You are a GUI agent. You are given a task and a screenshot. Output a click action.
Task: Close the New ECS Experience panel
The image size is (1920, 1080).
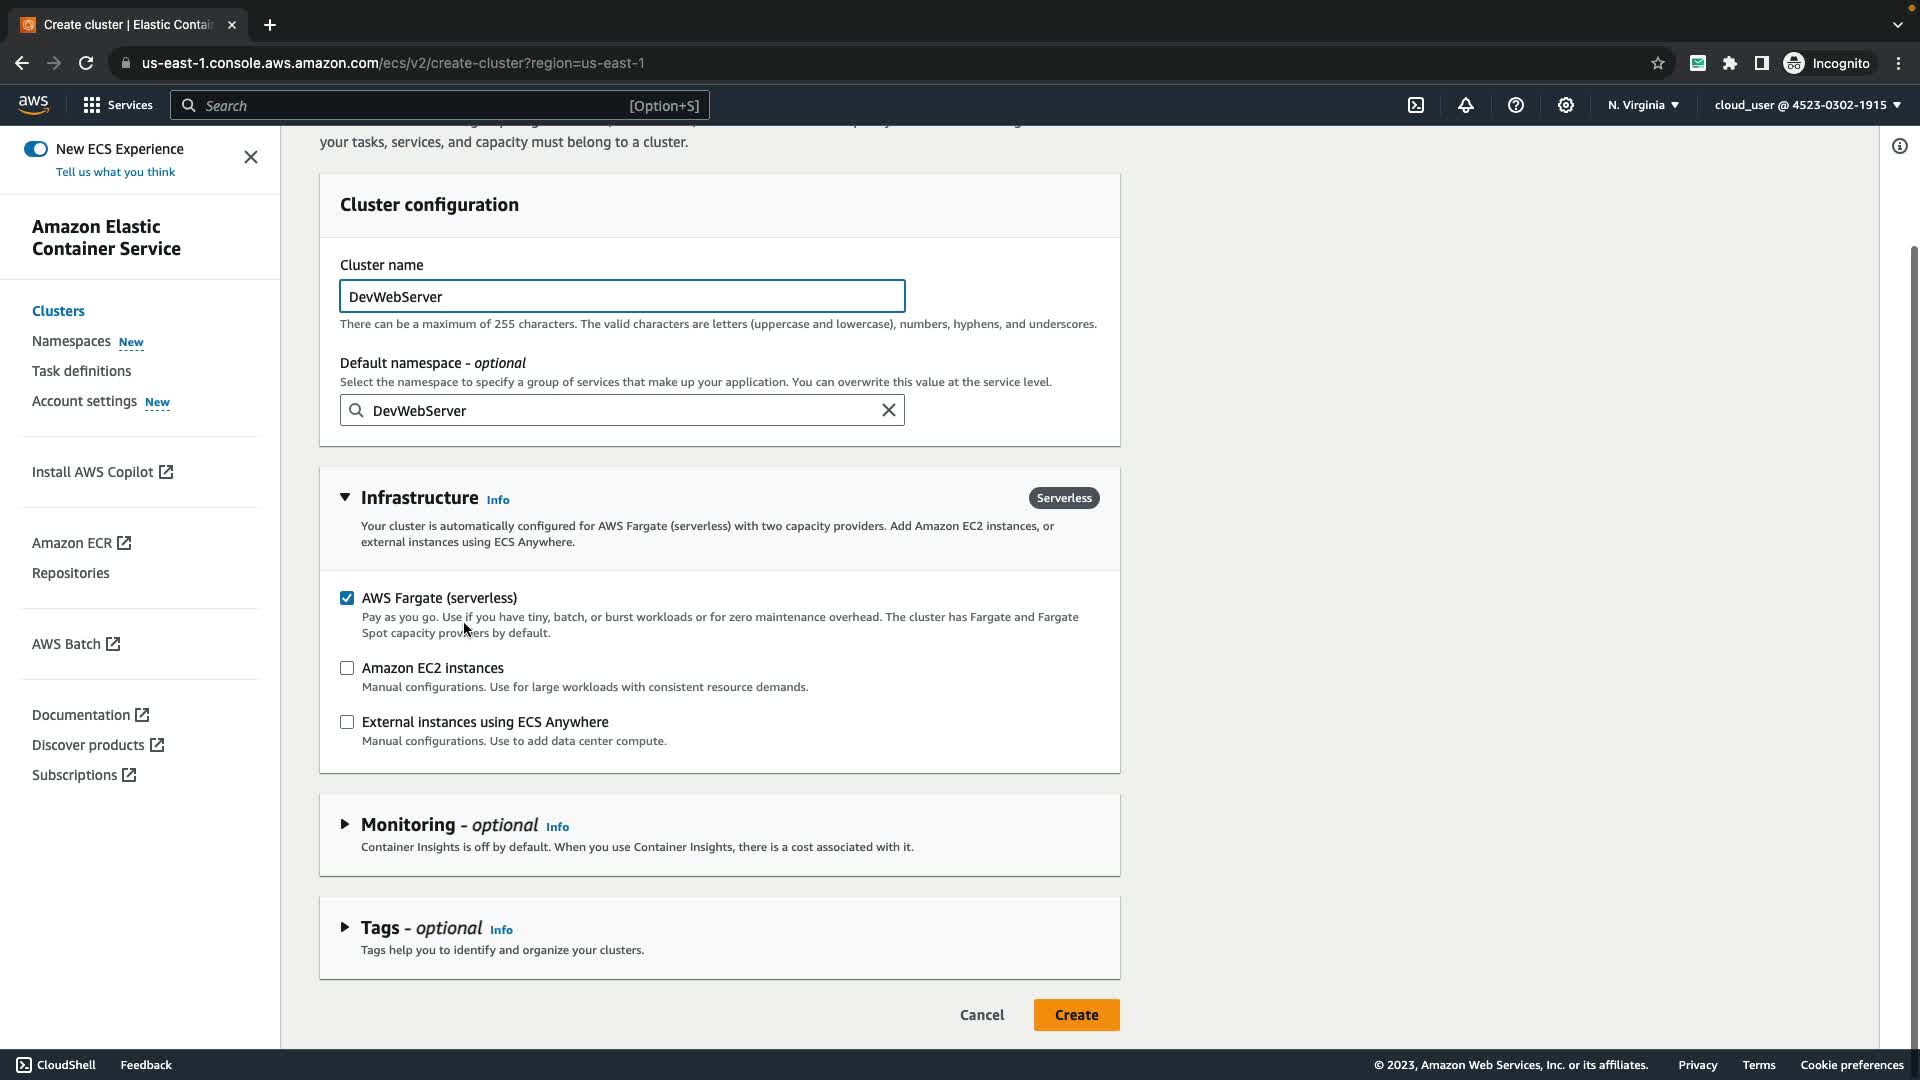[x=251, y=157]
